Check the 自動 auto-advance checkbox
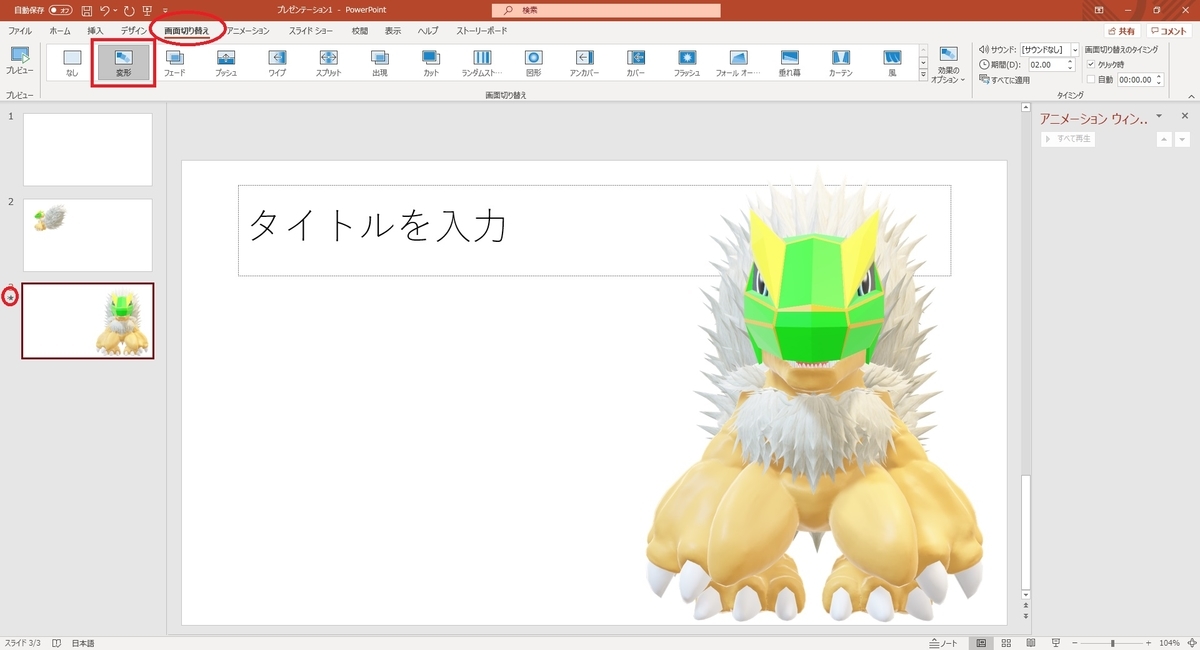This screenshot has height=650, width=1200. (x=1092, y=79)
